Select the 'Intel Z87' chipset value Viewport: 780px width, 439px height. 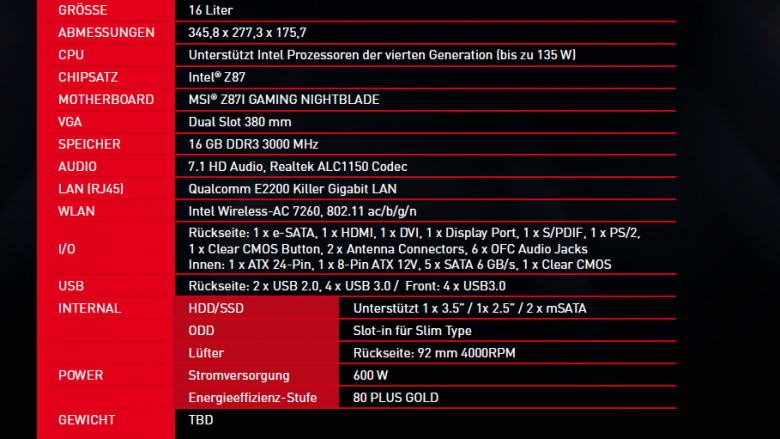(217, 77)
